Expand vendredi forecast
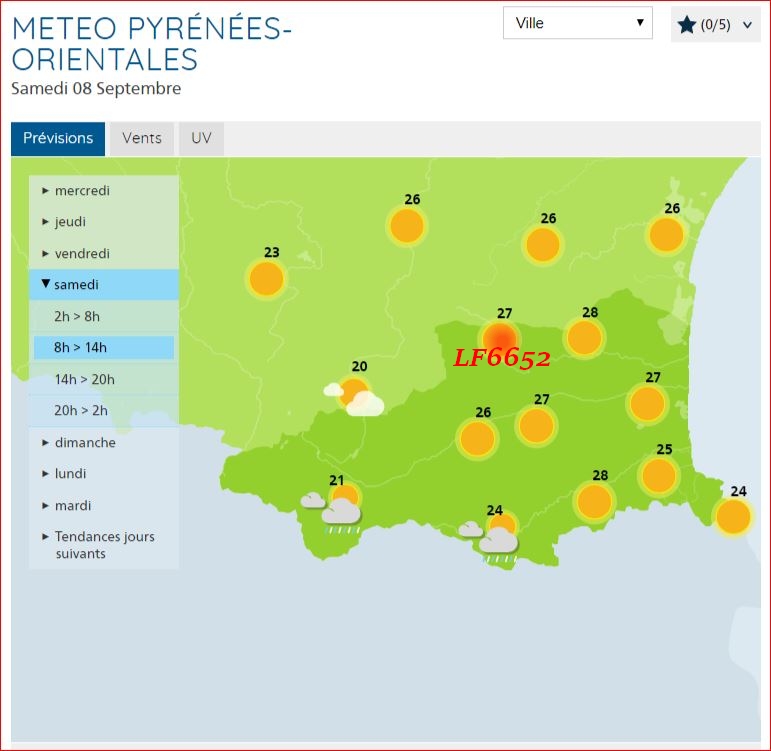The height and width of the screenshot is (751, 771). pyautogui.click(x=104, y=253)
